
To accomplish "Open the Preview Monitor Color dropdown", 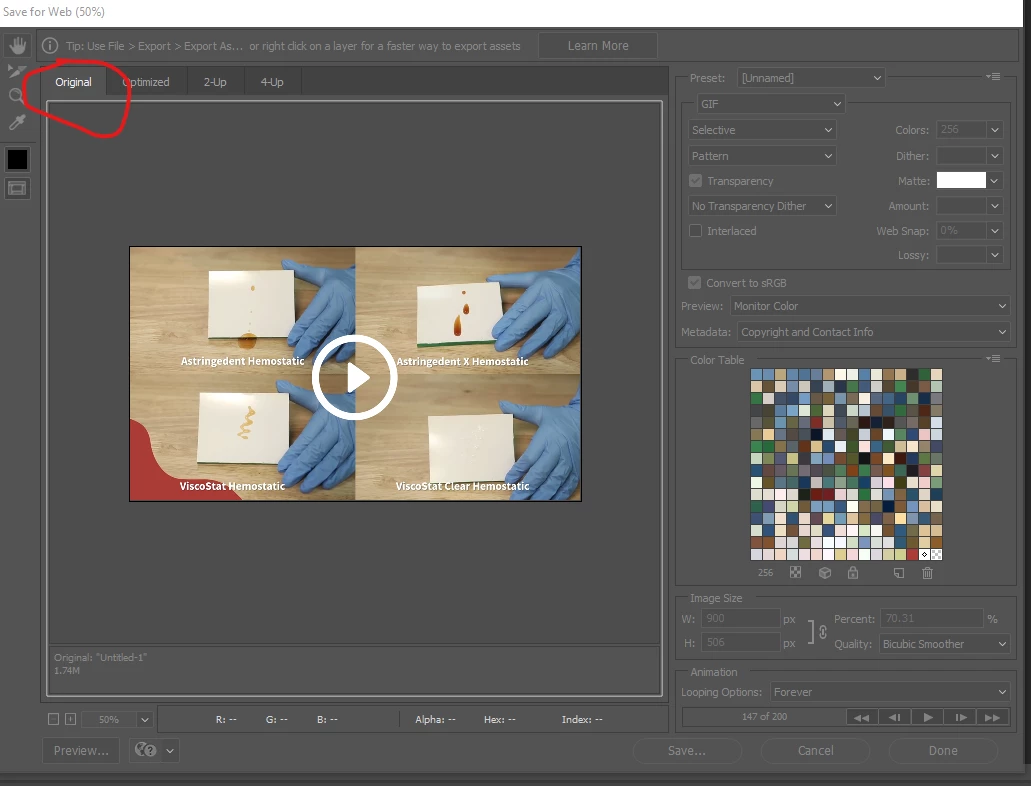I will pos(870,306).
